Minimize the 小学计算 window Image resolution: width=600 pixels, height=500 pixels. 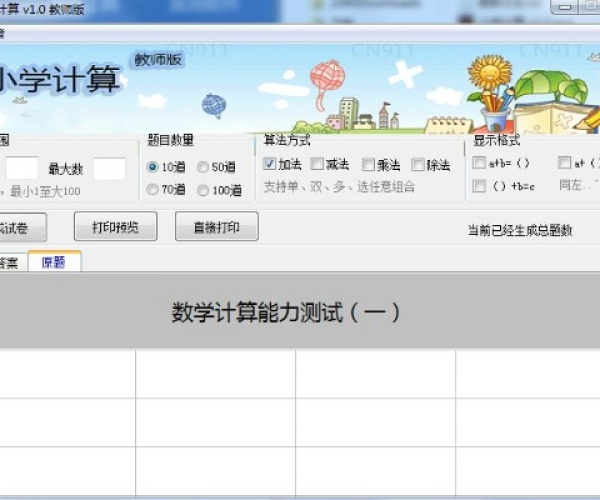point(565,7)
